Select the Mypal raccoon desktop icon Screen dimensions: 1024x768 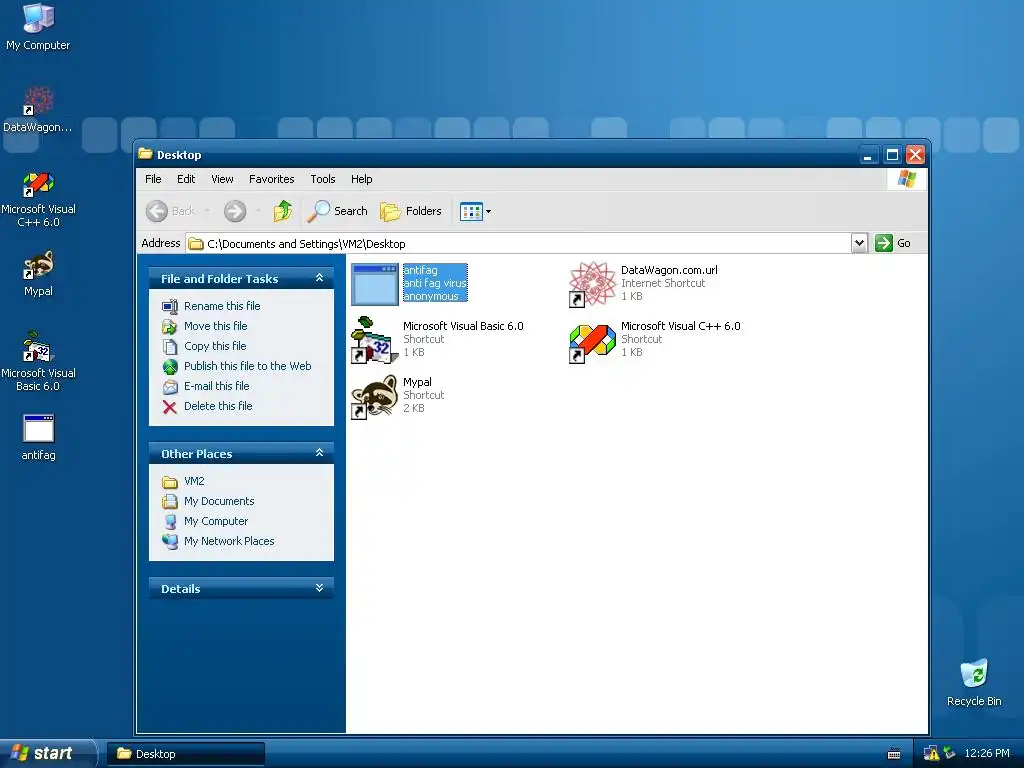tap(38, 274)
